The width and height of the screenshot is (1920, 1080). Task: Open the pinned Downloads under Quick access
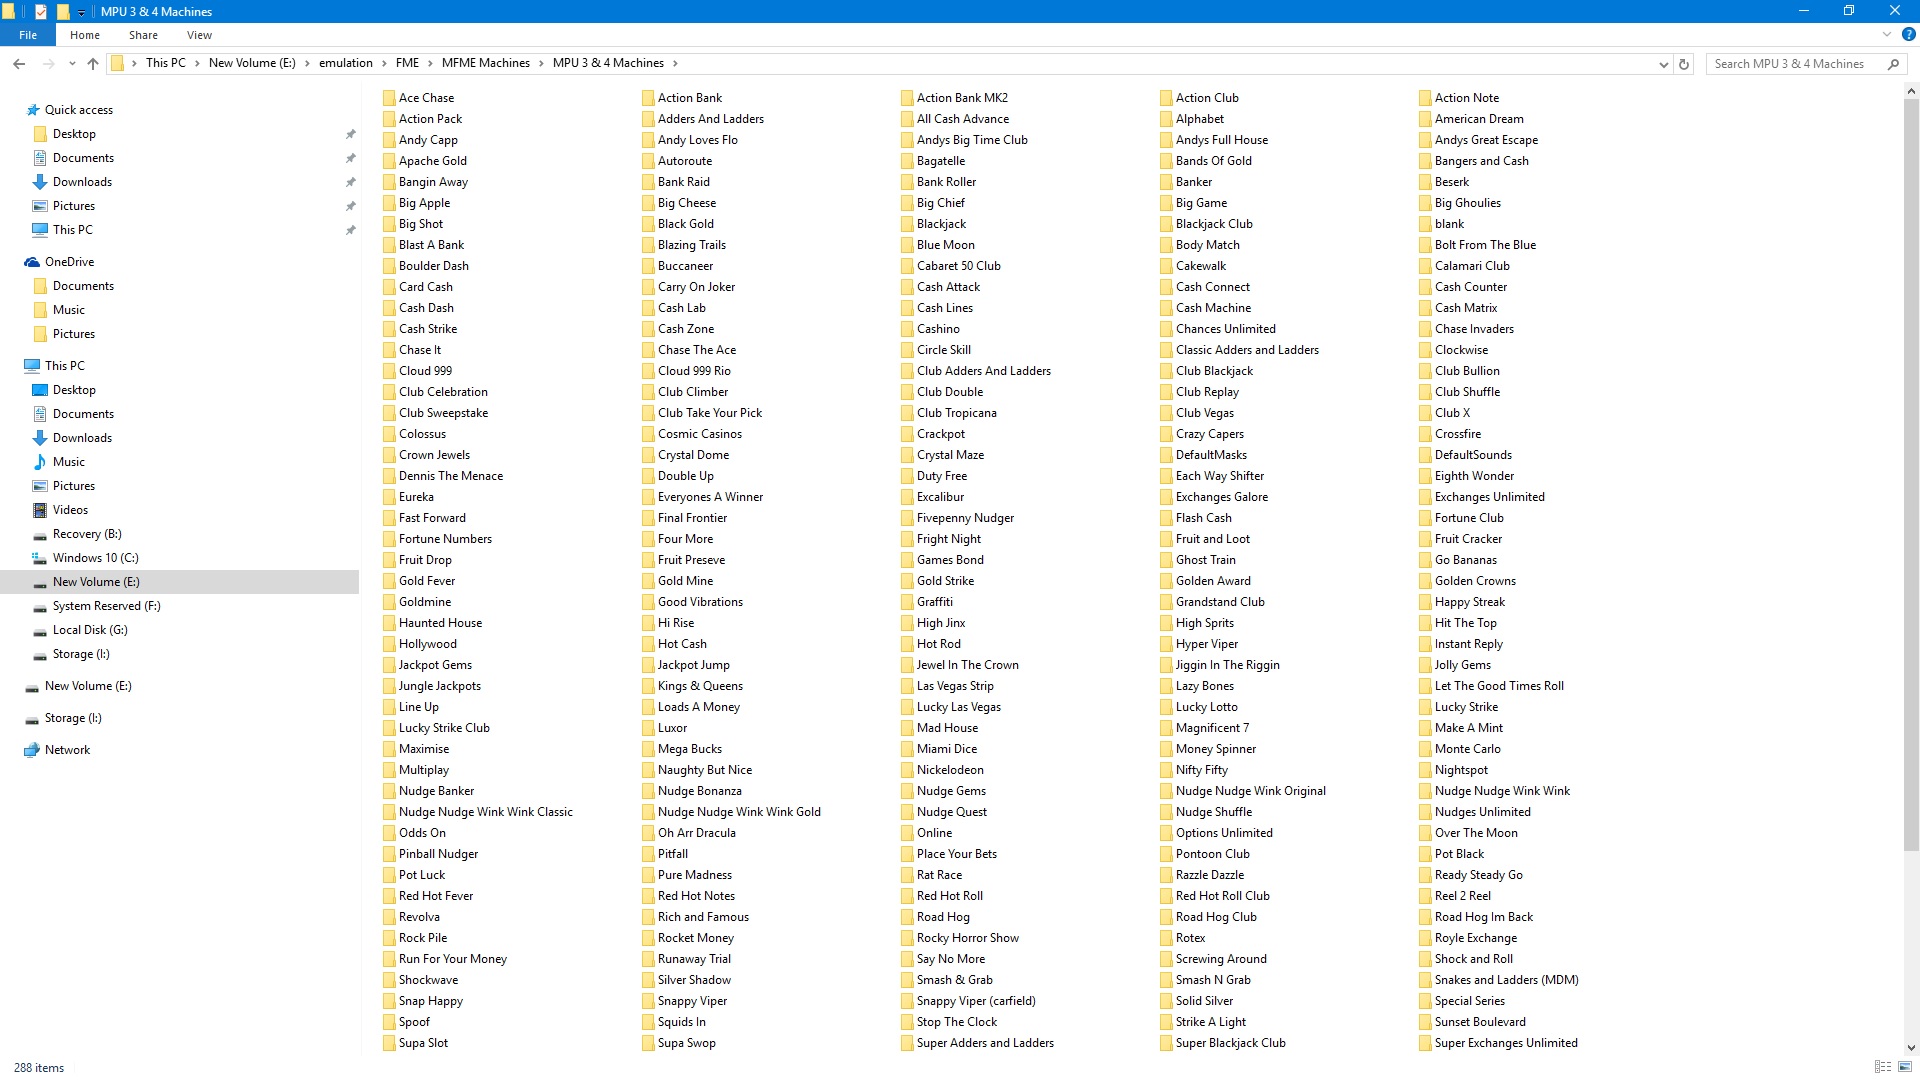(82, 182)
